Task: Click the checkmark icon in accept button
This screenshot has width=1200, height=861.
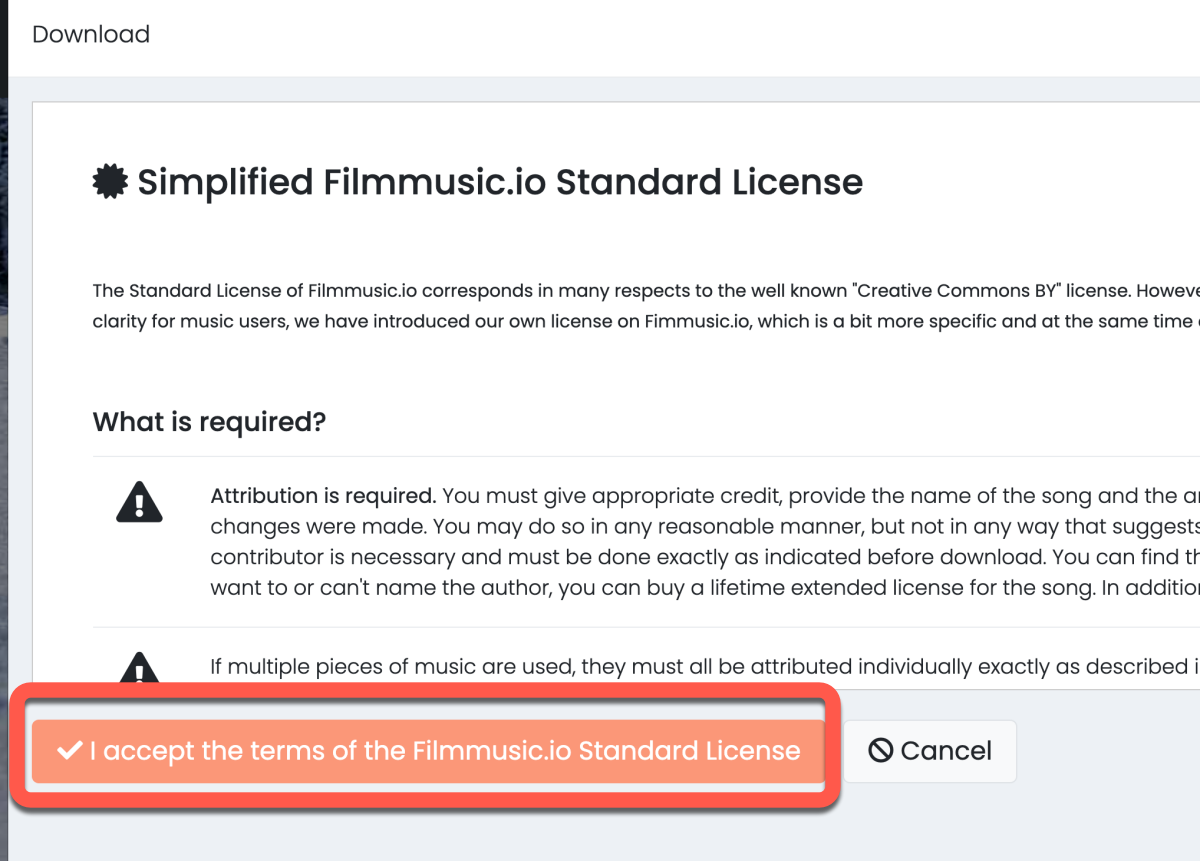Action: [69, 751]
